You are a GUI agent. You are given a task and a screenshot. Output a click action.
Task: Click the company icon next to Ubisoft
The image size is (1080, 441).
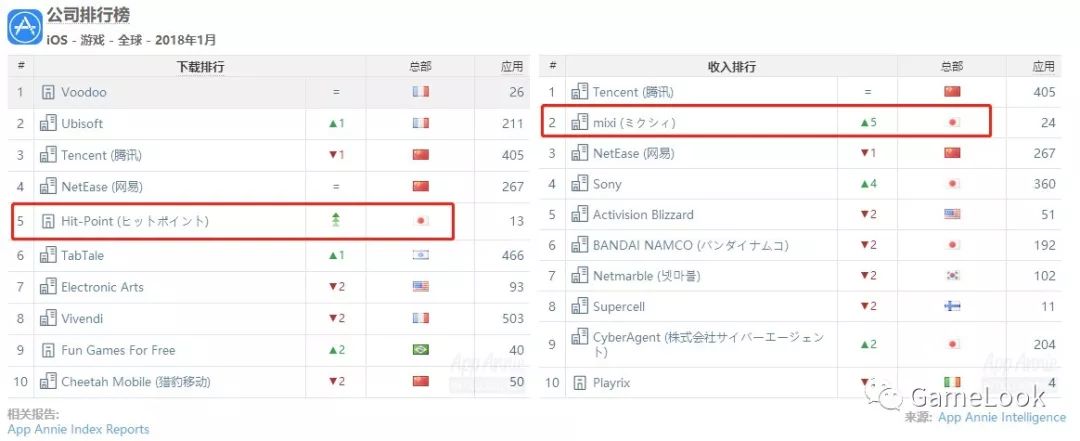(x=48, y=124)
